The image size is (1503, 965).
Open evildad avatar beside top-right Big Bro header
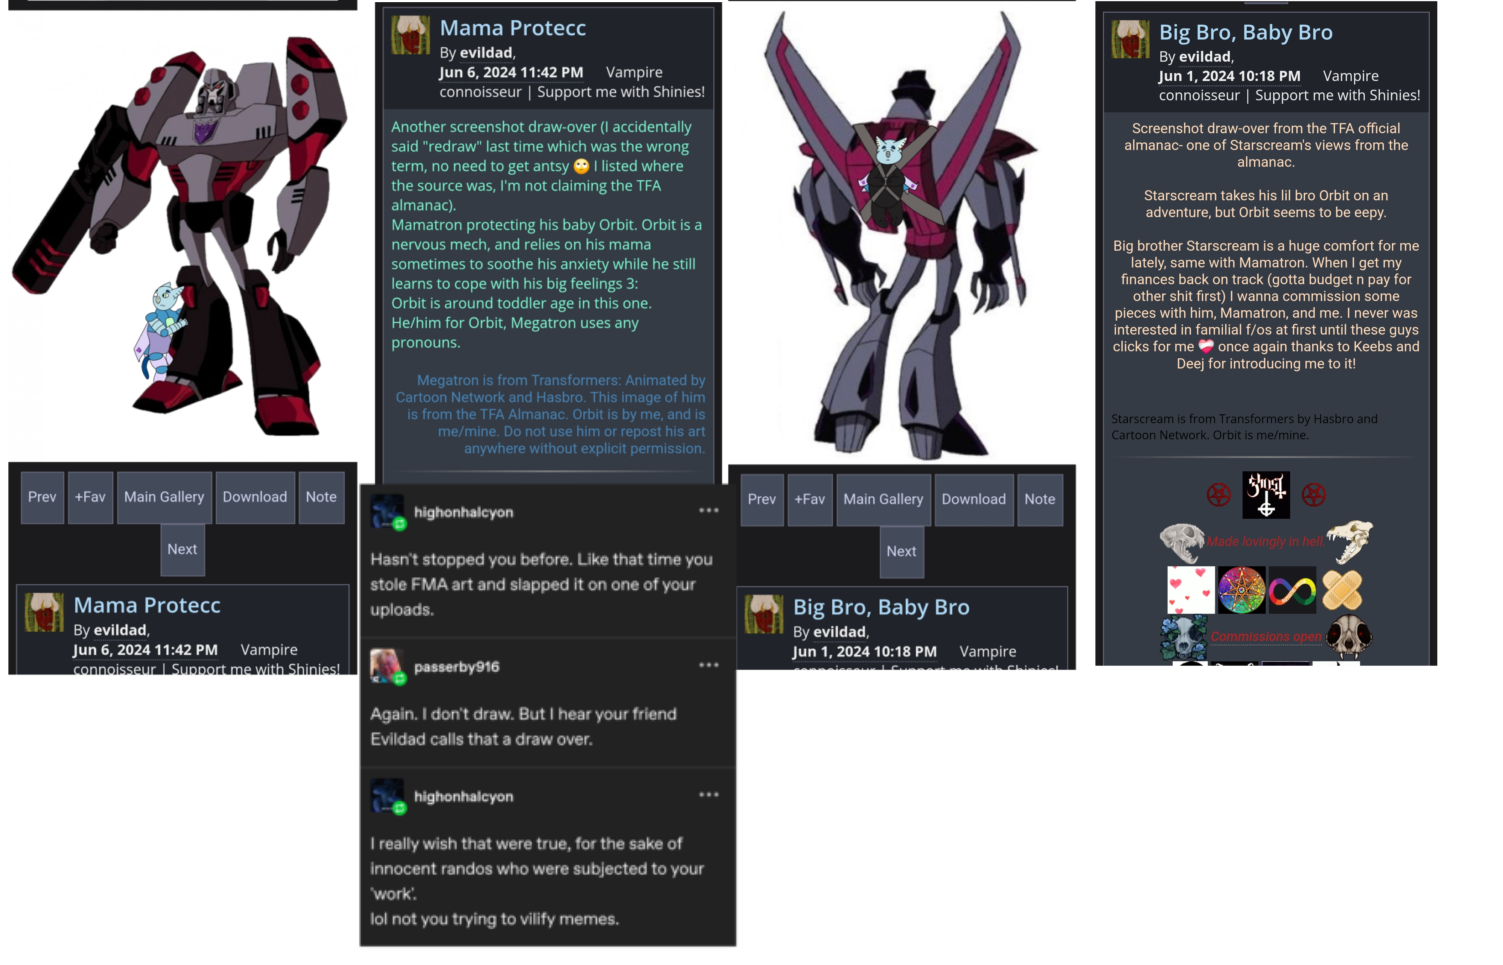point(1130,39)
